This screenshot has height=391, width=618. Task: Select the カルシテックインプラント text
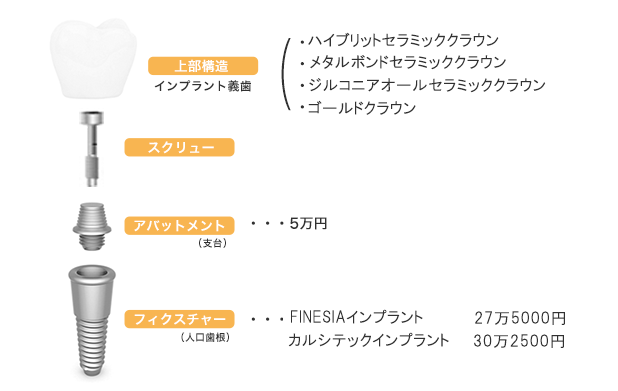click(x=369, y=340)
